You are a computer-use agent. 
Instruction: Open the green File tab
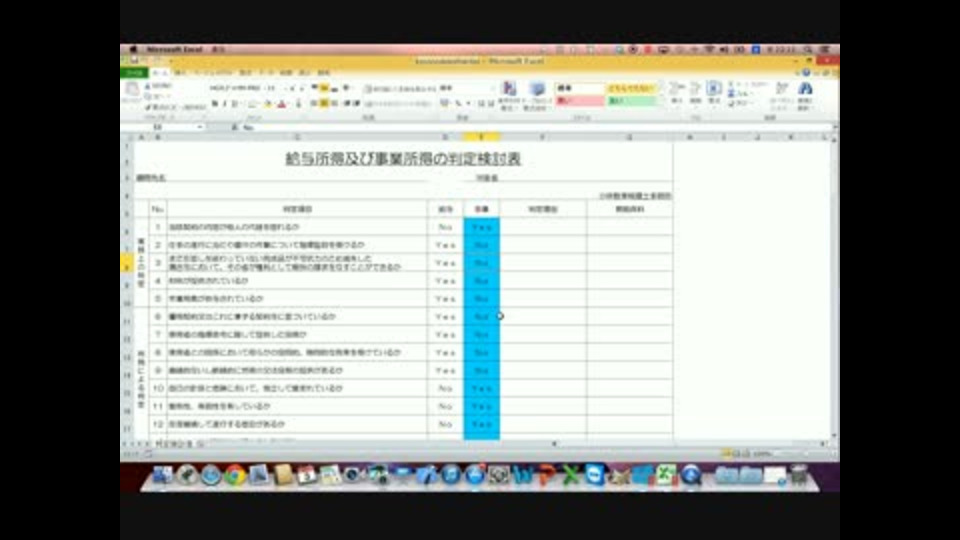pos(134,73)
